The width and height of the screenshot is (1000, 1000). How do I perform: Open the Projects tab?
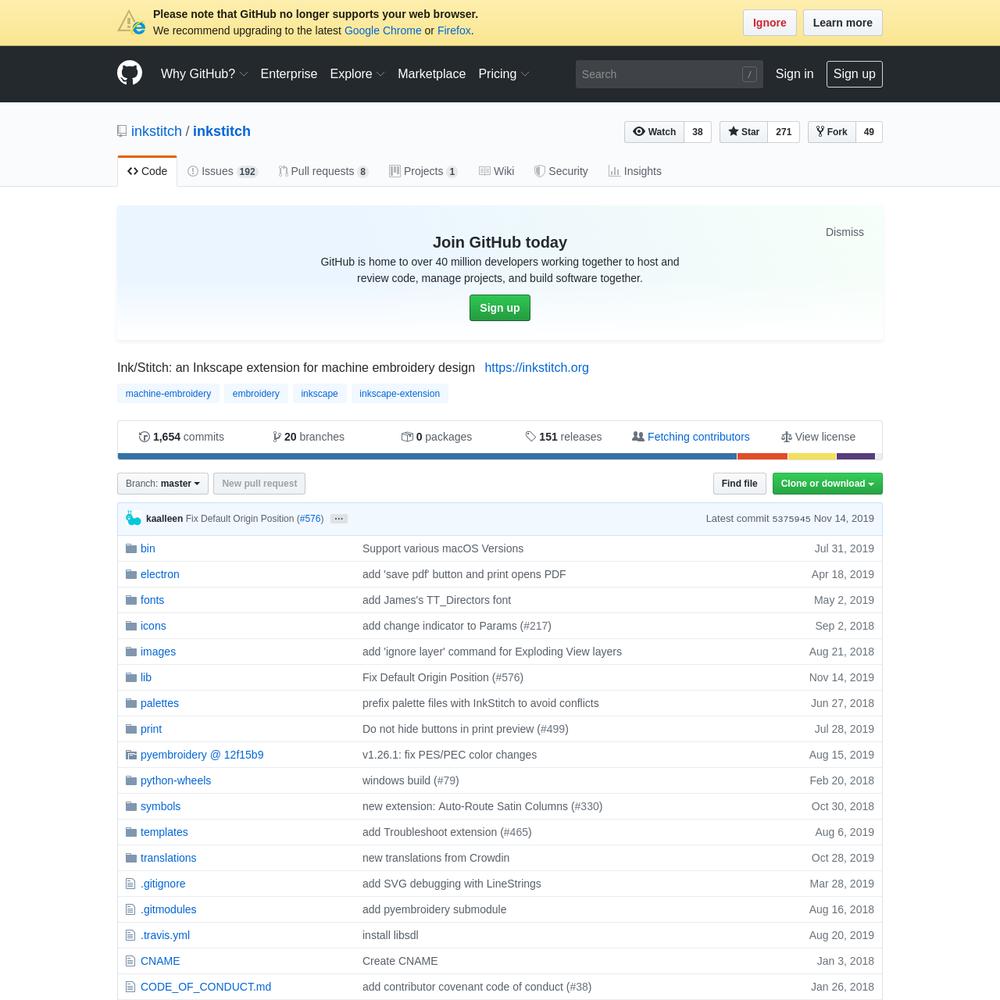[x=423, y=171]
